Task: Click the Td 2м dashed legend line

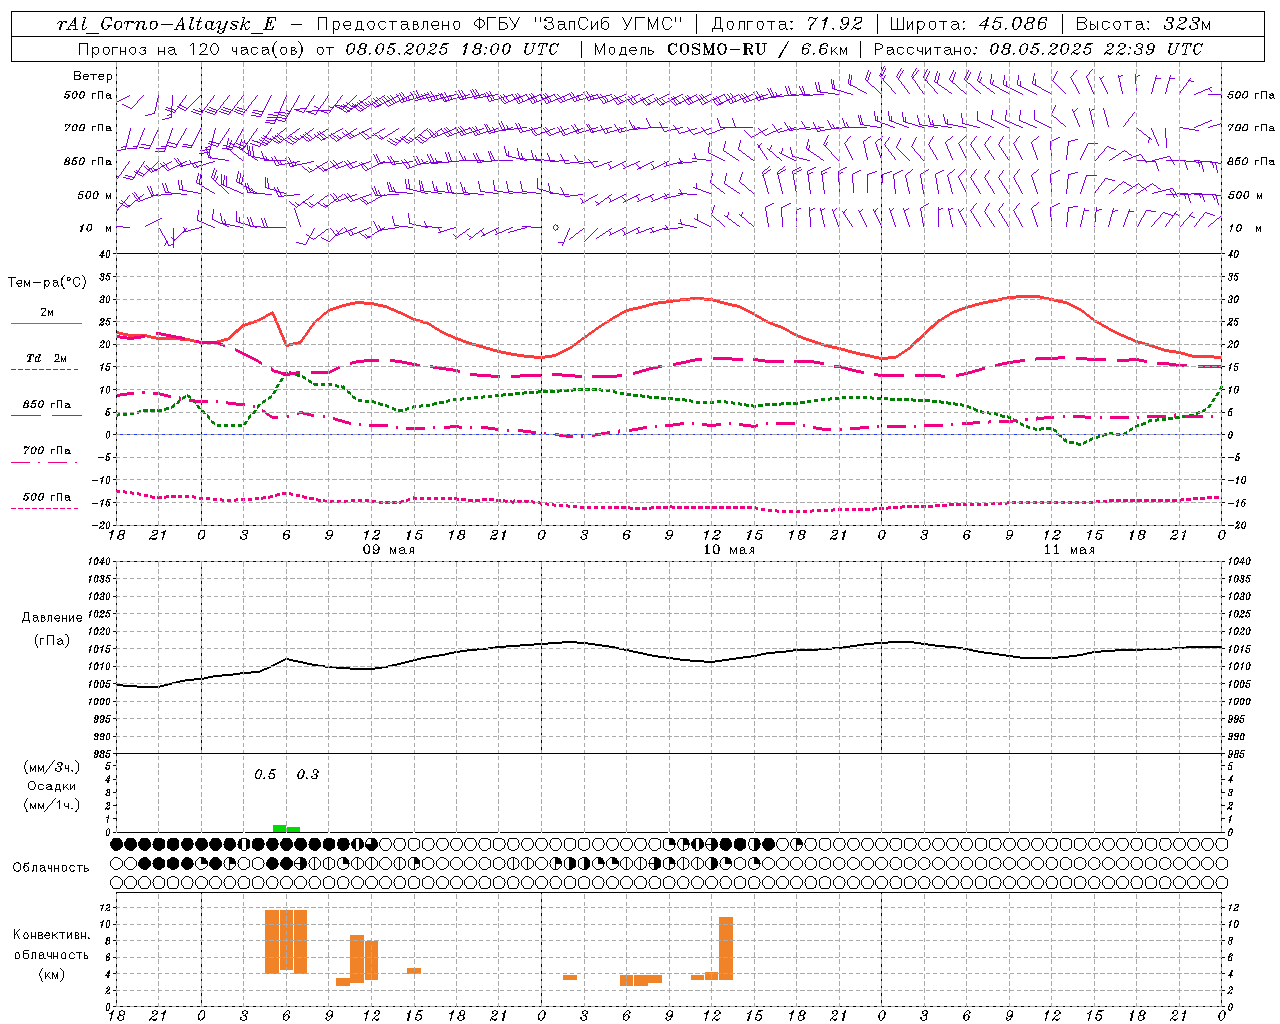Action: 46,370
